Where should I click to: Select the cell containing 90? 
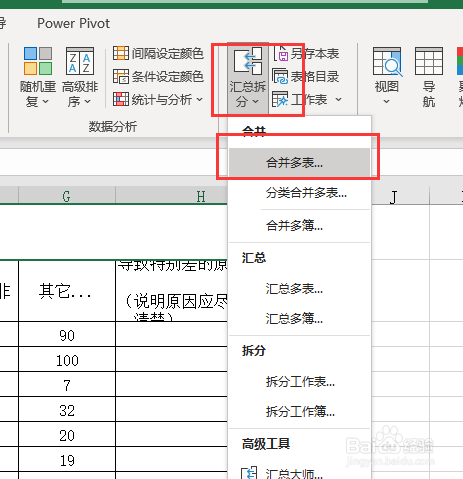(x=67, y=334)
